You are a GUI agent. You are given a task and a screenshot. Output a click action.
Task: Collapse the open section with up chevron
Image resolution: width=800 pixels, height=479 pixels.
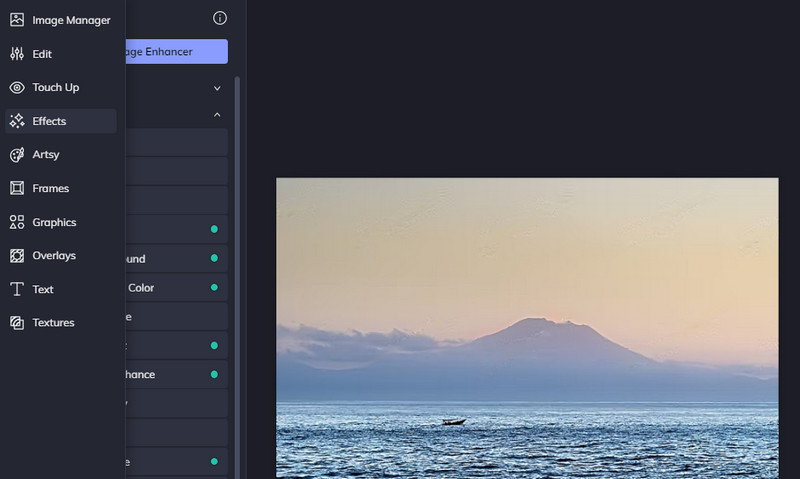click(x=217, y=115)
